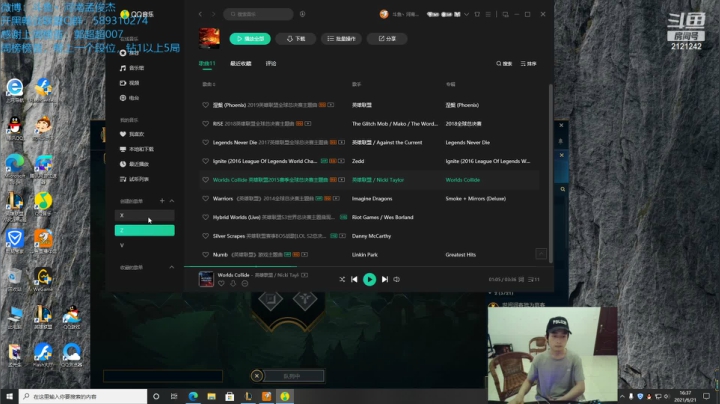Click the green Play All button
The width and height of the screenshot is (720, 404).
click(250, 39)
